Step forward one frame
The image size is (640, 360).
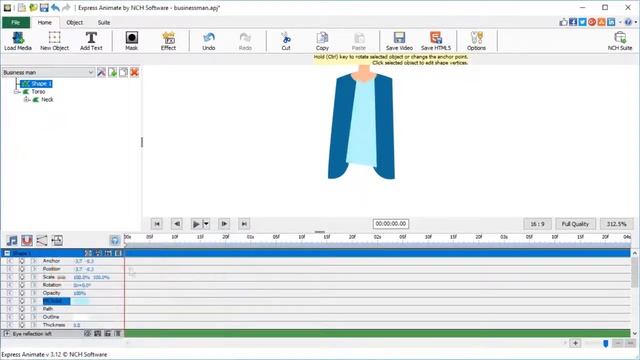[224, 224]
